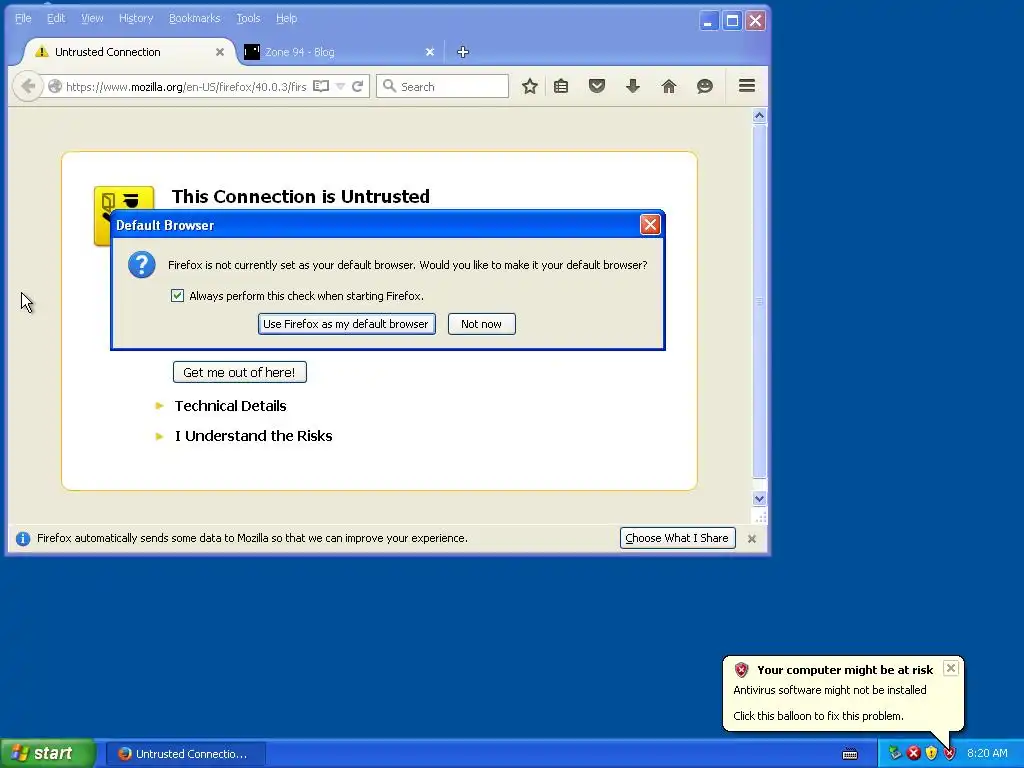
Task: Expand I Understand the Risks section
Action: 253,436
